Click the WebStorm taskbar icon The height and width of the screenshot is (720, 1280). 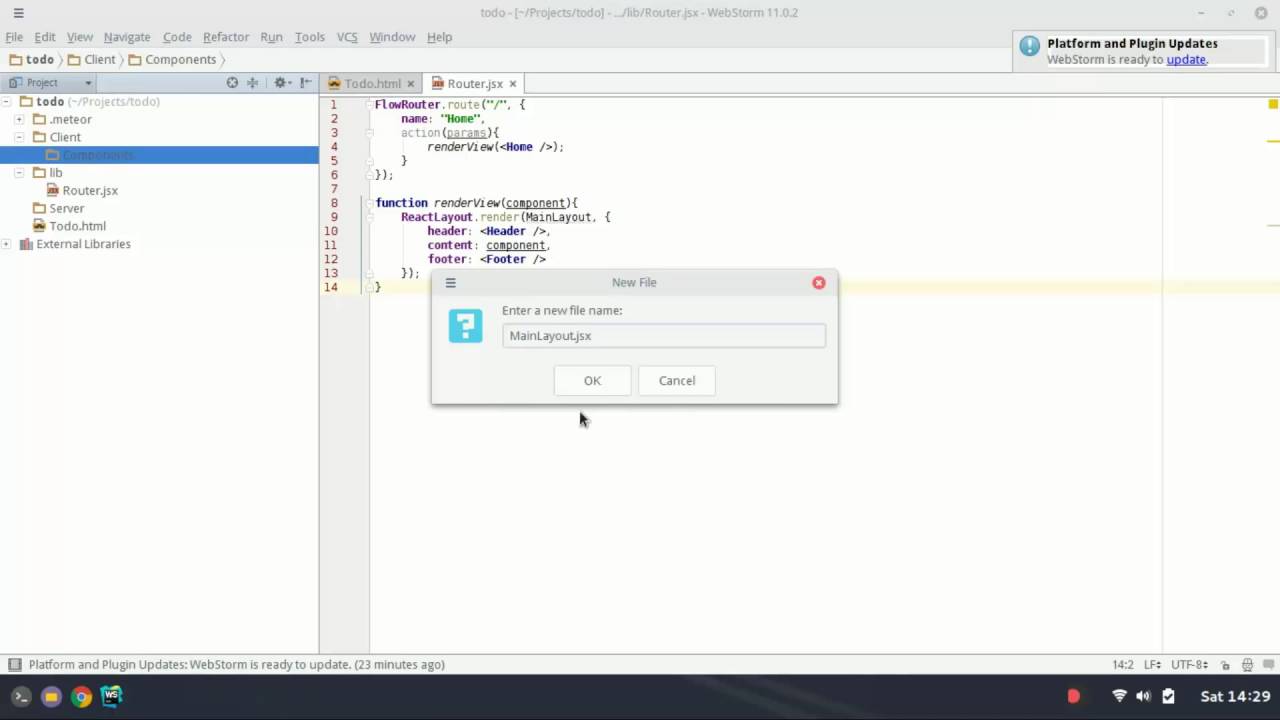[x=112, y=696]
